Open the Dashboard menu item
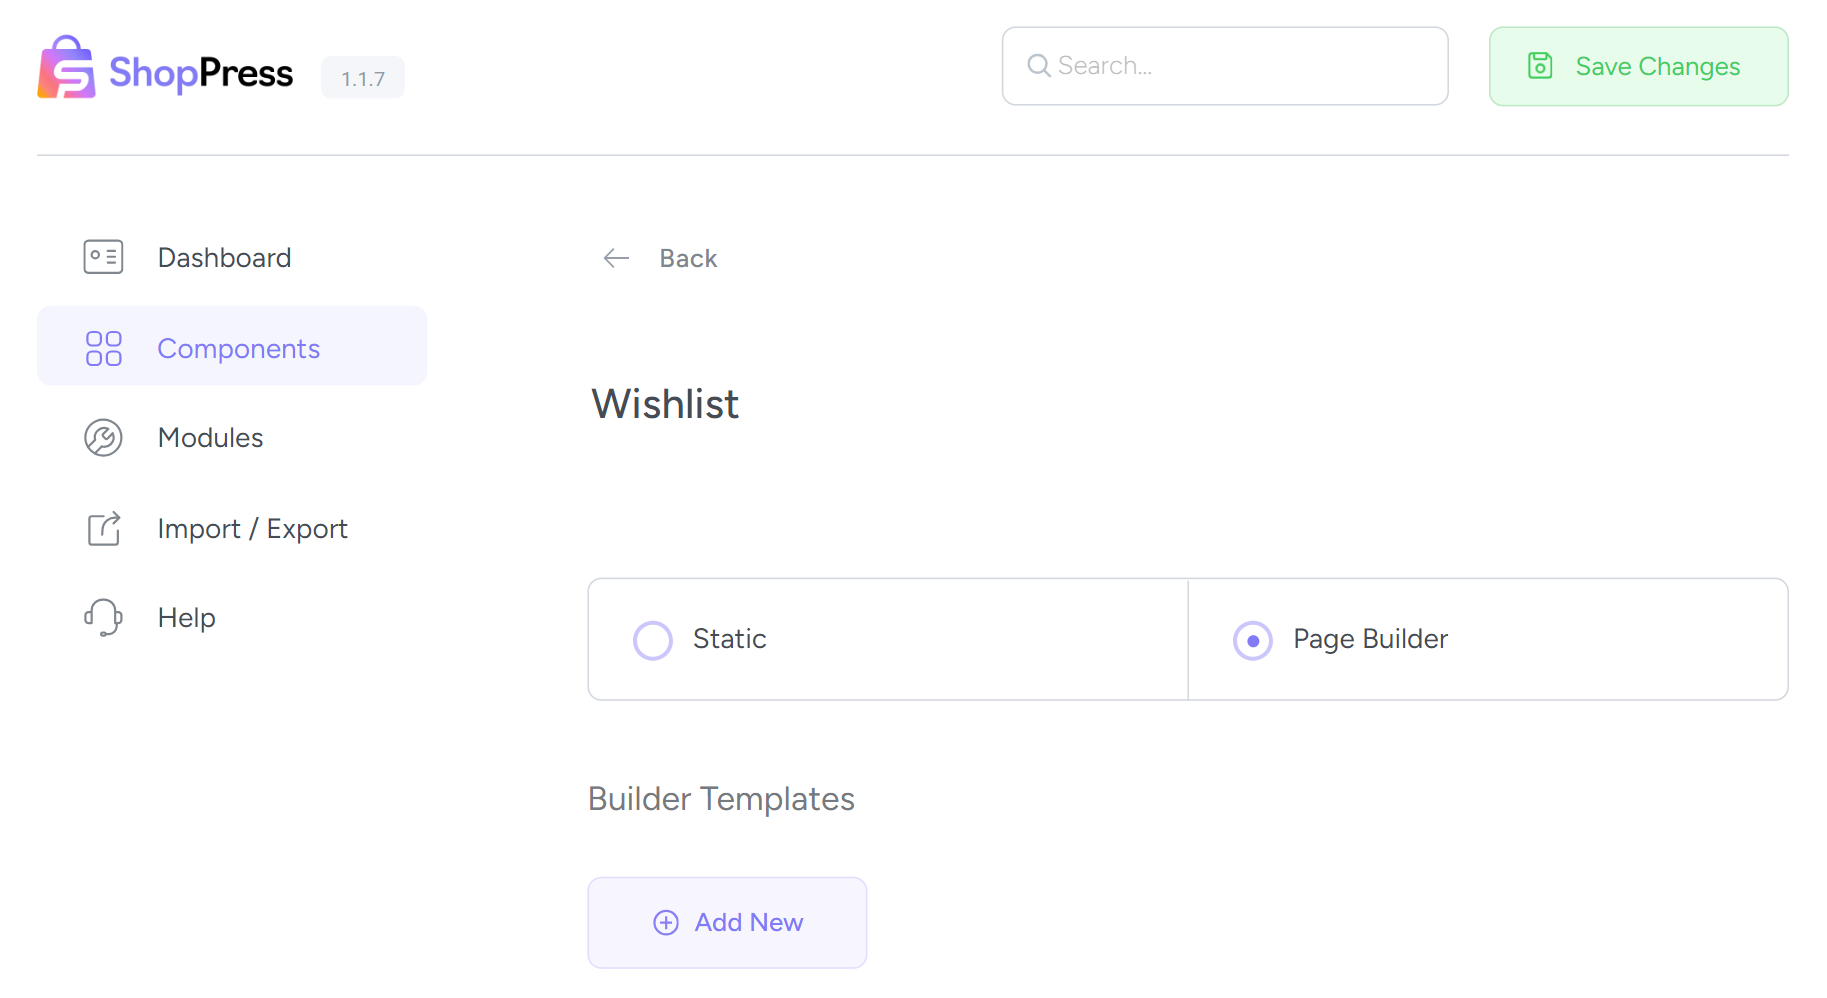Screen dimensions: 1827x998 pyautogui.click(x=224, y=258)
